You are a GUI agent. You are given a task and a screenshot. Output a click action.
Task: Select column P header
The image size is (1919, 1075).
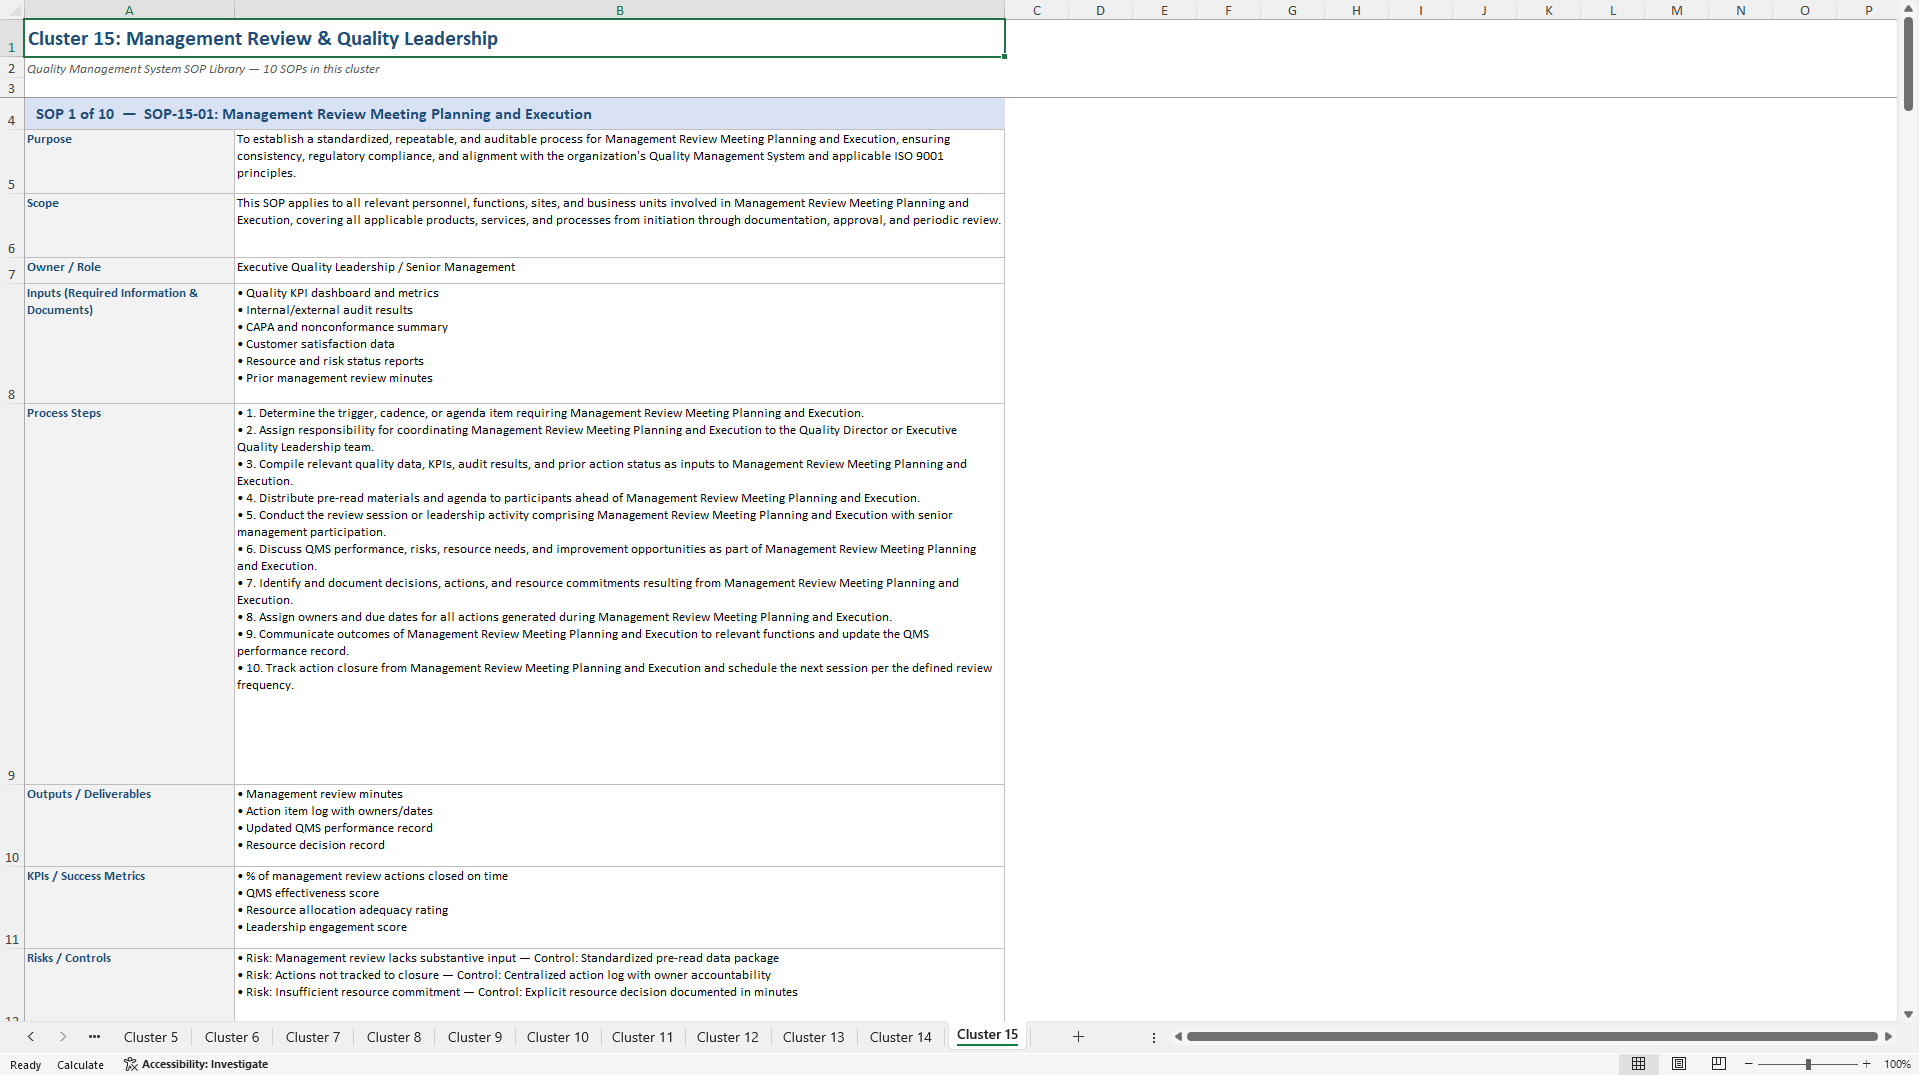point(1868,10)
